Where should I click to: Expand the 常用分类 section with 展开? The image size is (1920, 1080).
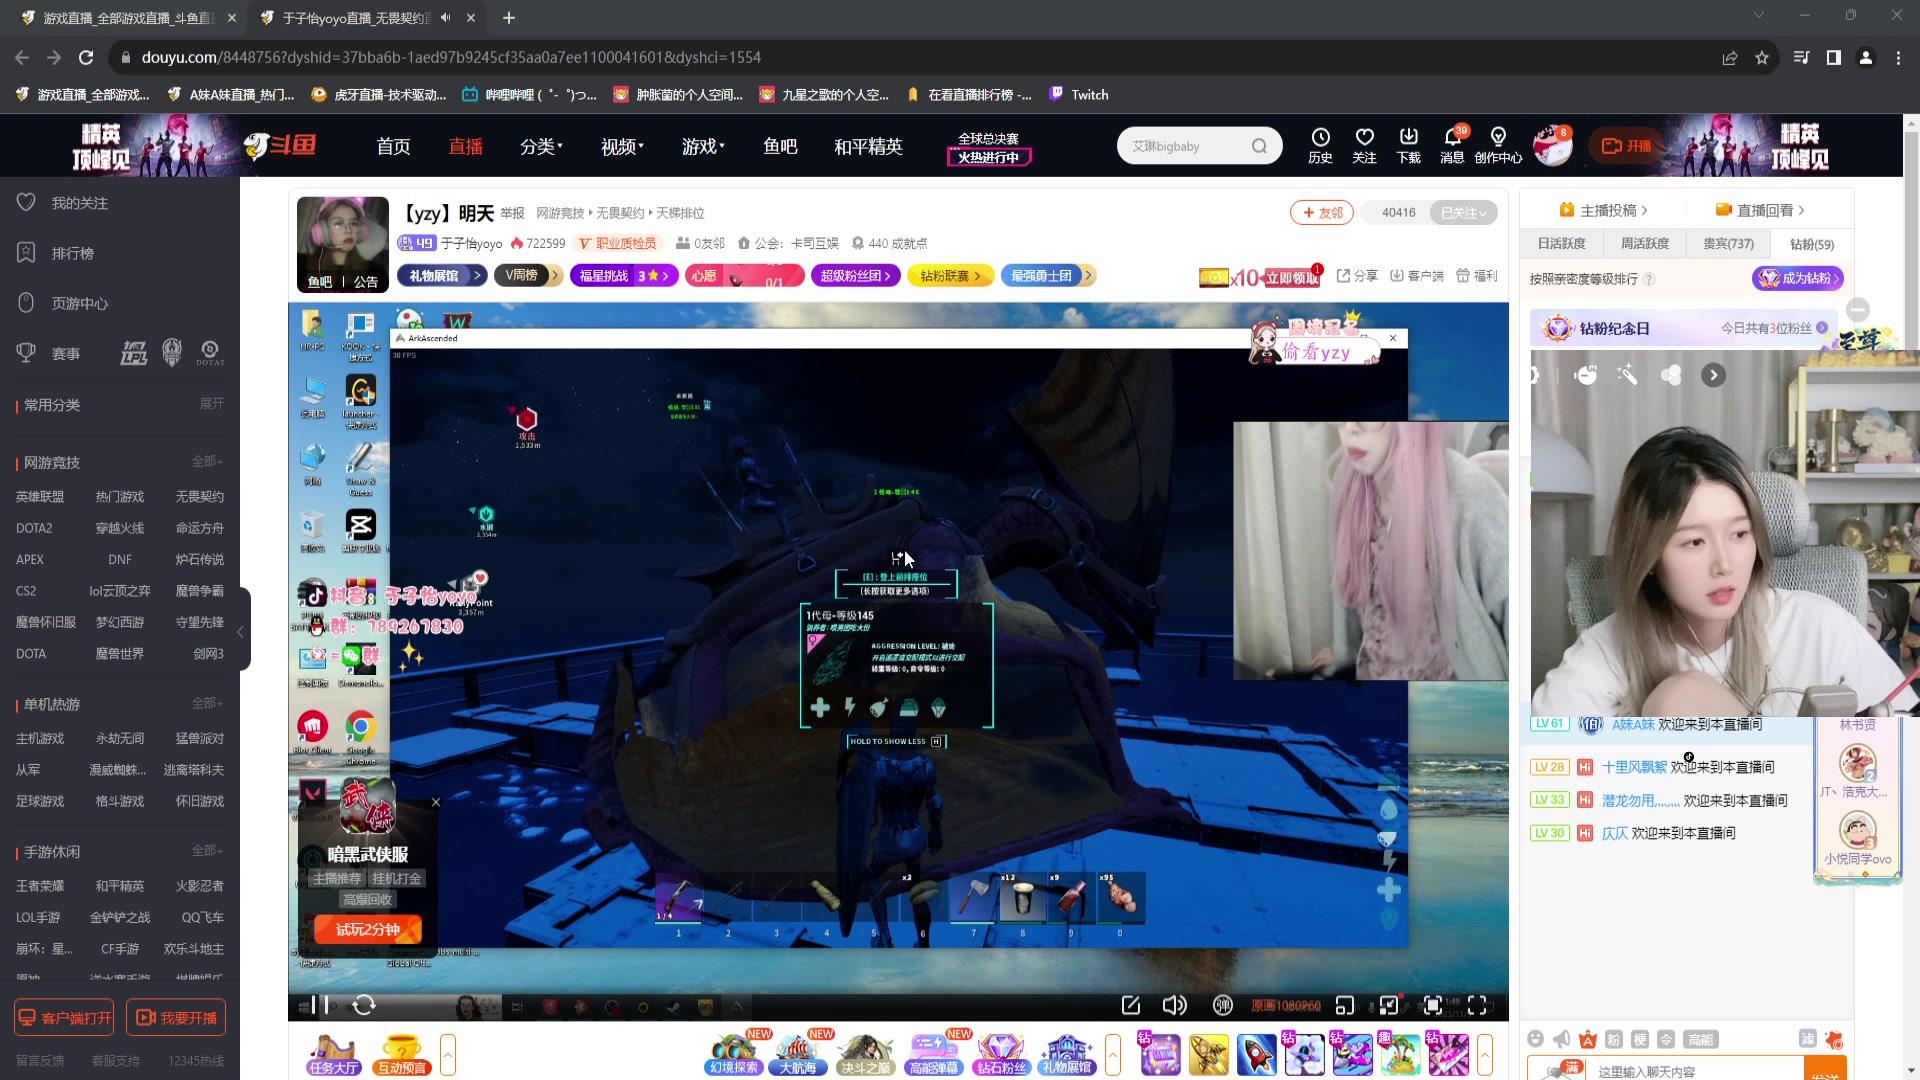point(211,404)
